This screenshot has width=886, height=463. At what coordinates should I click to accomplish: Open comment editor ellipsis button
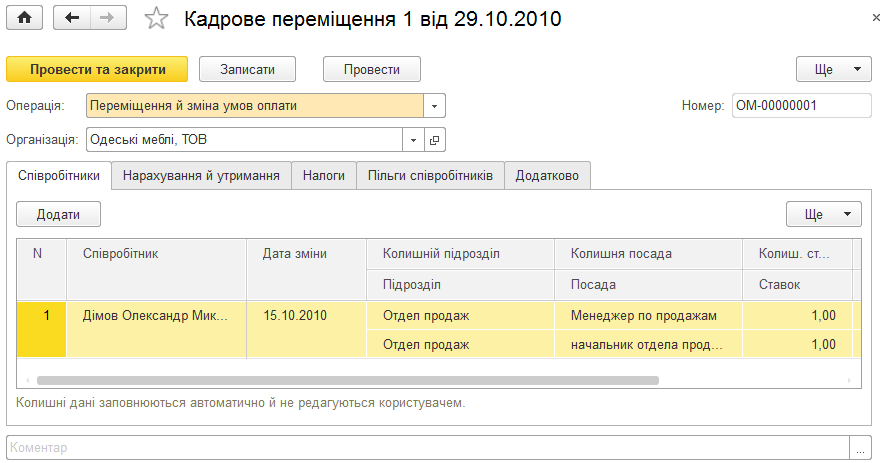coord(860,448)
